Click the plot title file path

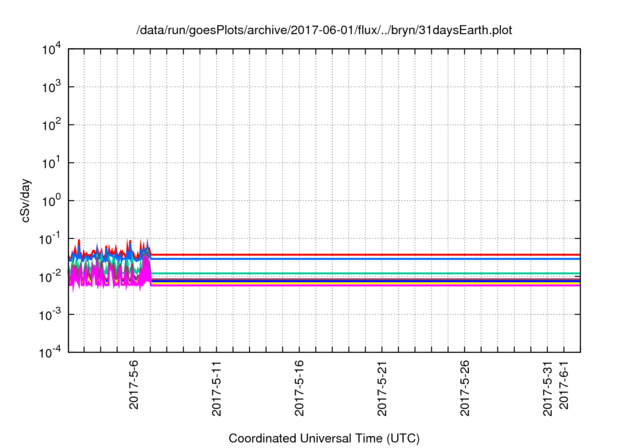324,30
